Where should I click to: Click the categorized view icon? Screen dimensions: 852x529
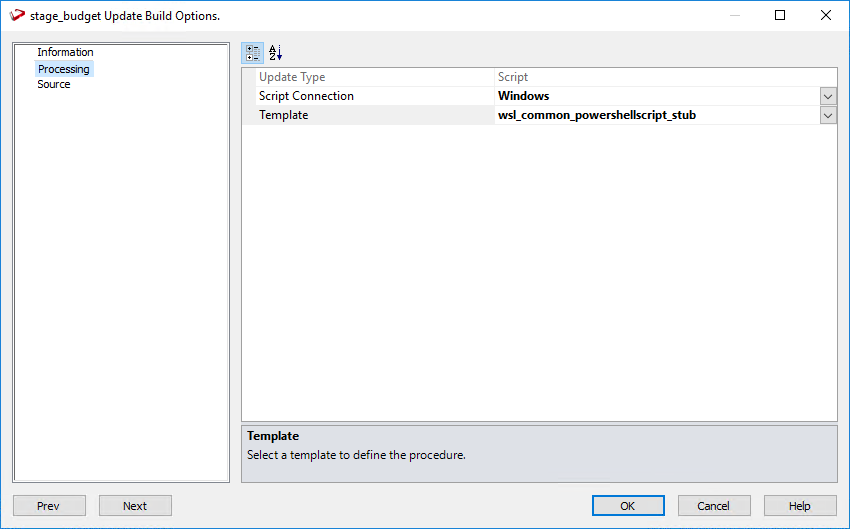tap(253, 53)
